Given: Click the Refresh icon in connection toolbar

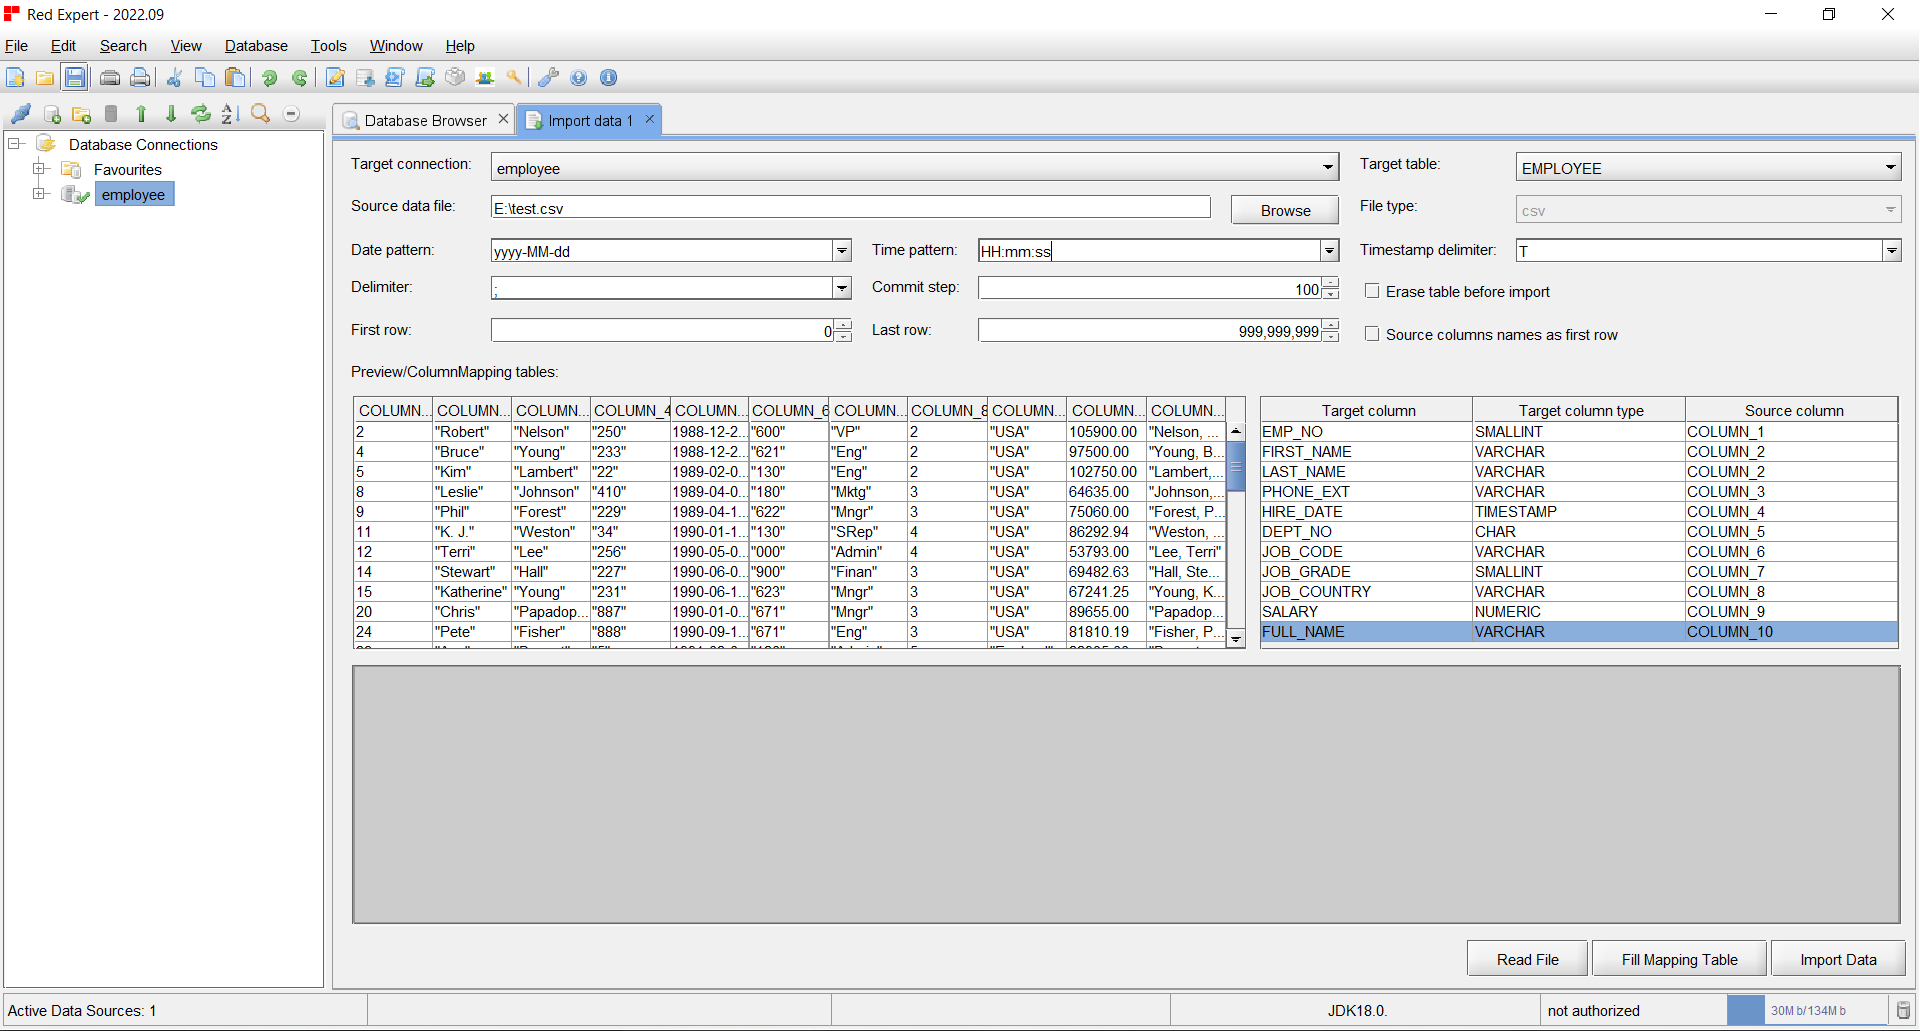Looking at the screenshot, I should (200, 114).
